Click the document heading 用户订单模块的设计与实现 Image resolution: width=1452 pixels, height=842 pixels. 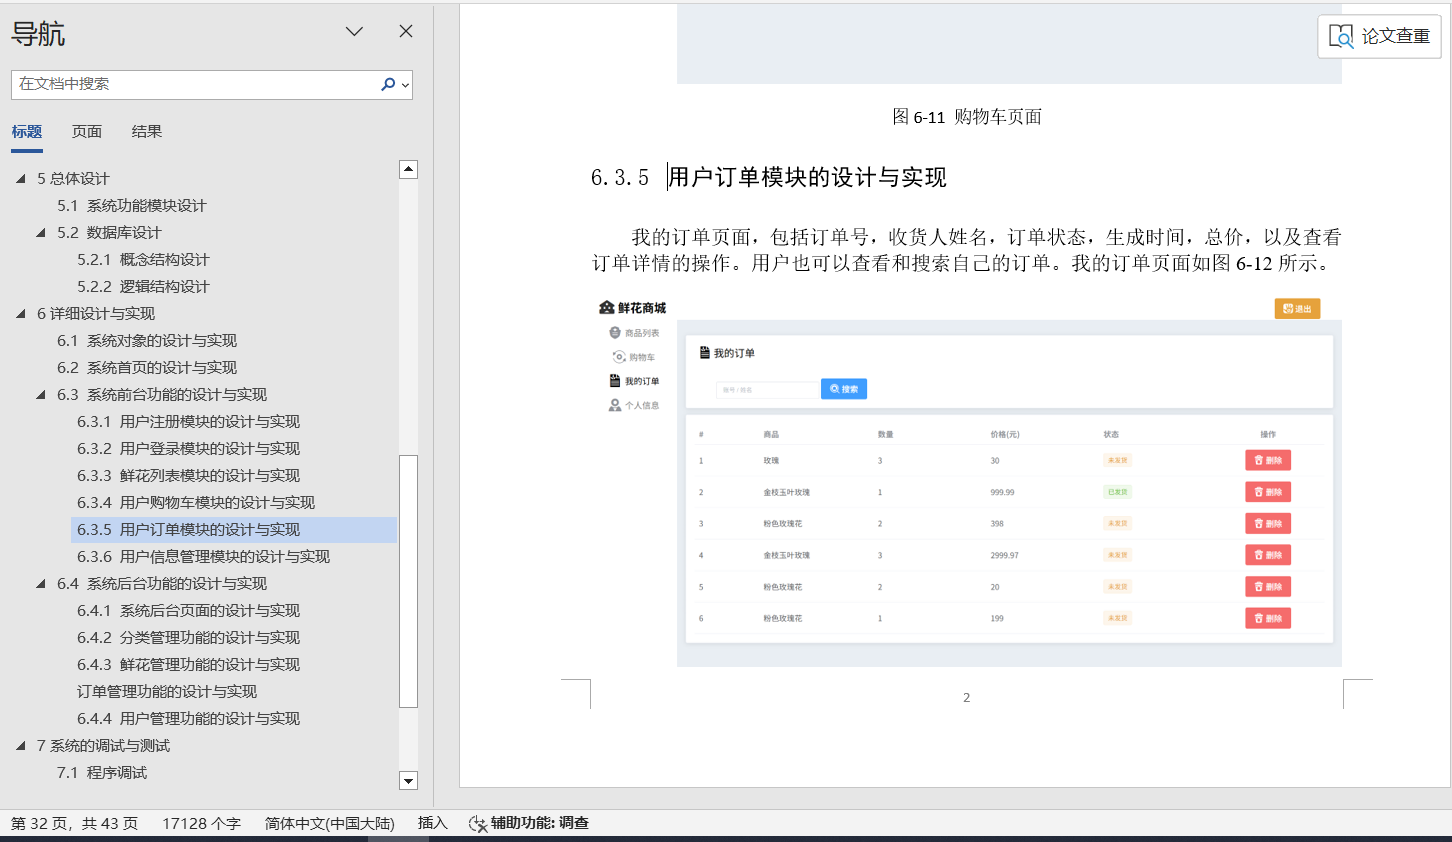[x=807, y=178]
